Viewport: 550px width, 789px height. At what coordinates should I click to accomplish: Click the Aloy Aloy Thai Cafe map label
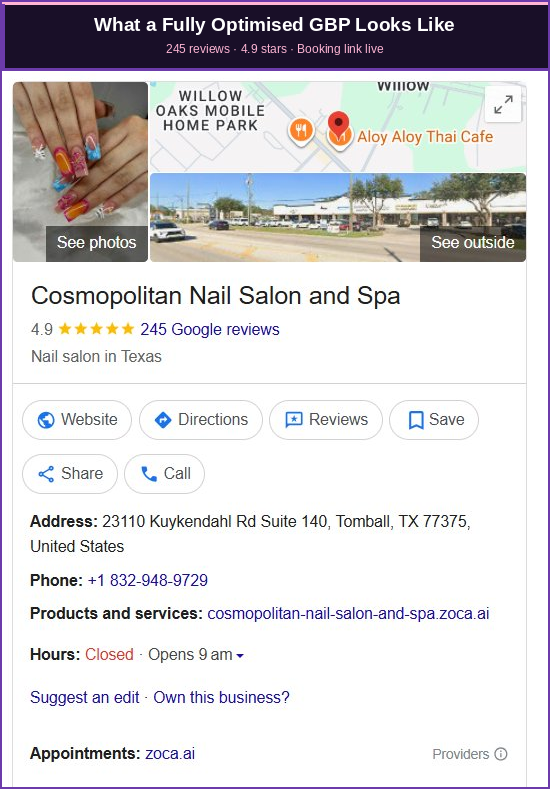[425, 136]
